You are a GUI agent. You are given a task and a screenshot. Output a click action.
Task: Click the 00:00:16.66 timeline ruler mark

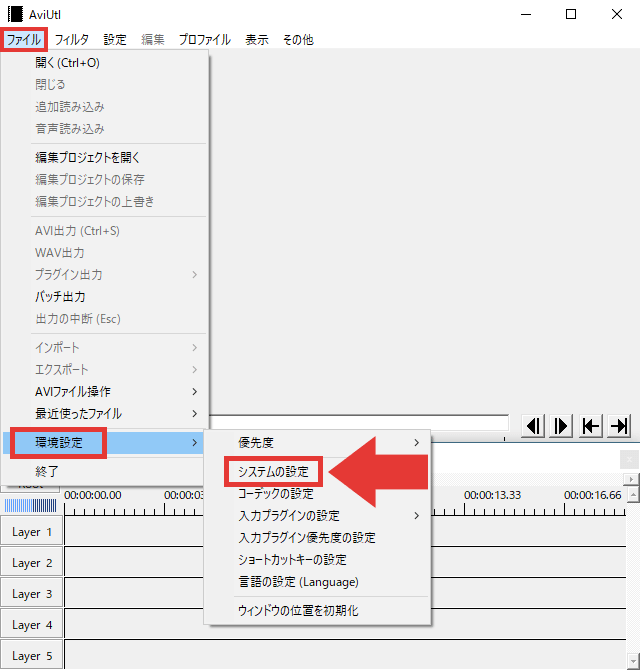[593, 495]
